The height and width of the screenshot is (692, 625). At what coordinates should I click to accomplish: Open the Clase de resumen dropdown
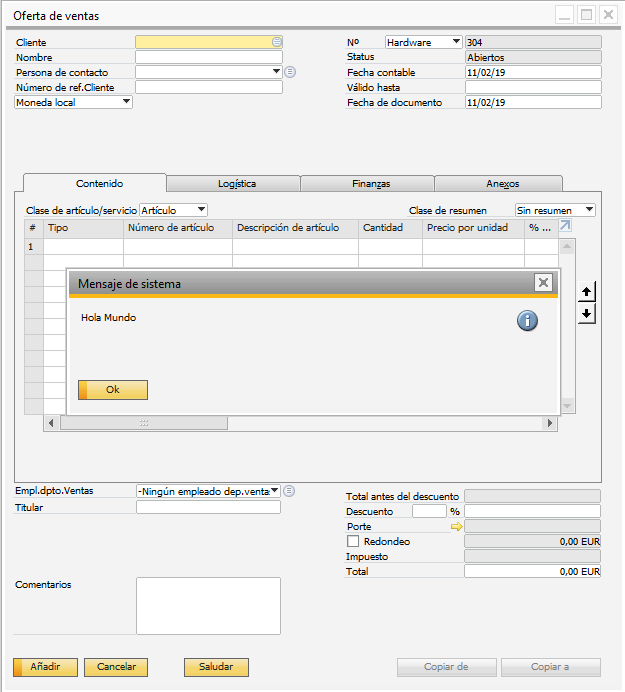589,210
